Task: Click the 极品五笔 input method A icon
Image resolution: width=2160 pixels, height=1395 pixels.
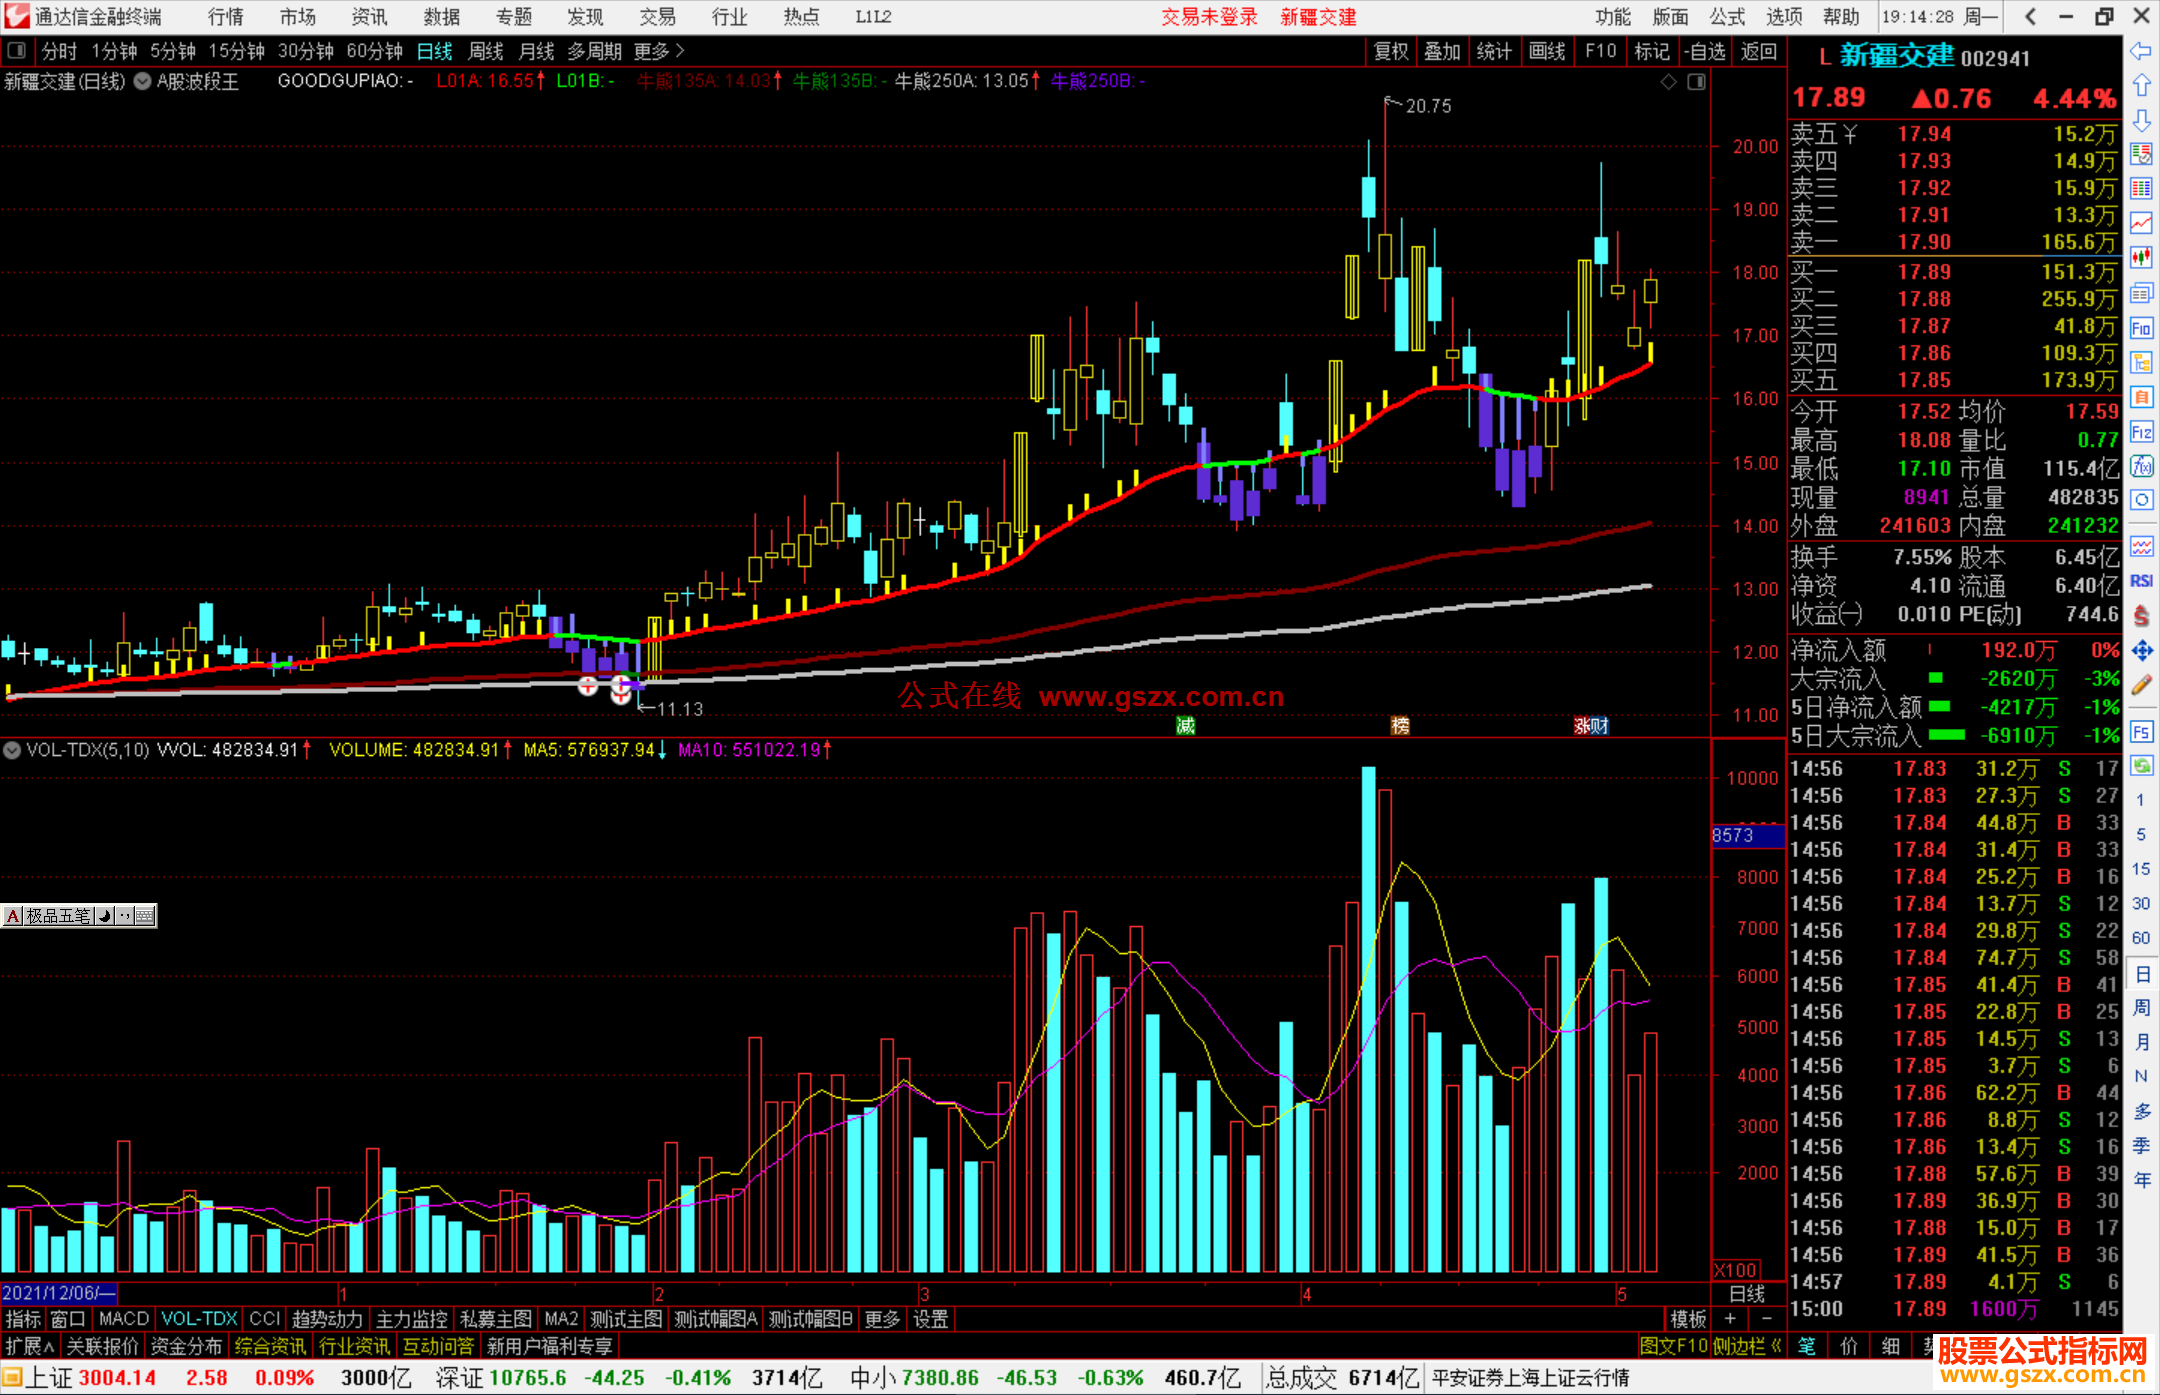Action: point(13,916)
